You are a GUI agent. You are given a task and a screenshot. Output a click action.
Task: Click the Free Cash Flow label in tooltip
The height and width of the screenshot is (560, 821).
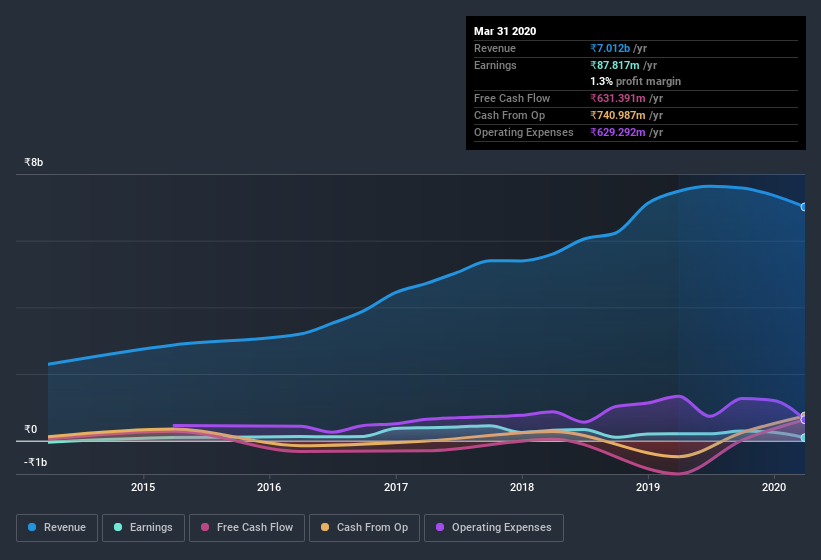pyautogui.click(x=512, y=98)
